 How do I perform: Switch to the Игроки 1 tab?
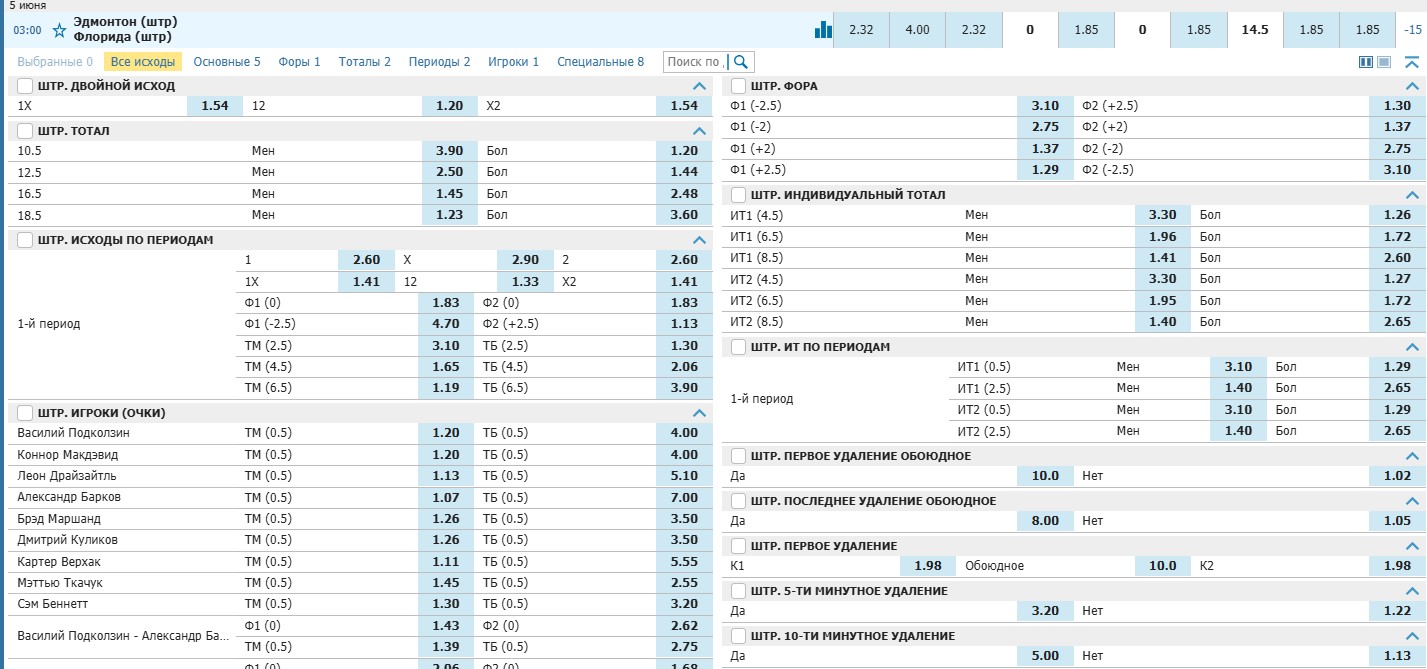[x=513, y=62]
